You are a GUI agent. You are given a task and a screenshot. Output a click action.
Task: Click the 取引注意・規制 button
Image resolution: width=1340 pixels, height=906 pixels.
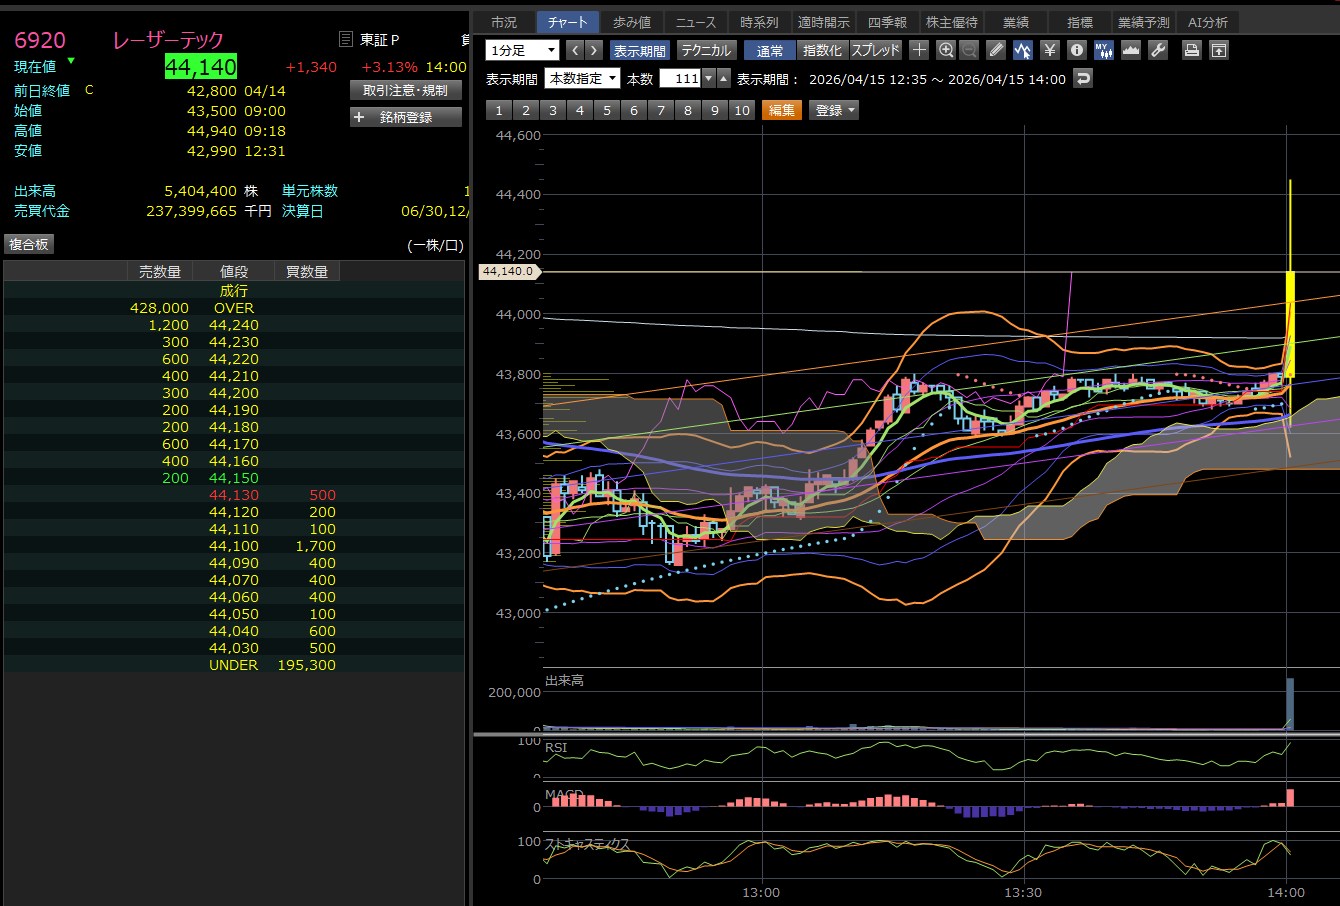click(x=406, y=90)
